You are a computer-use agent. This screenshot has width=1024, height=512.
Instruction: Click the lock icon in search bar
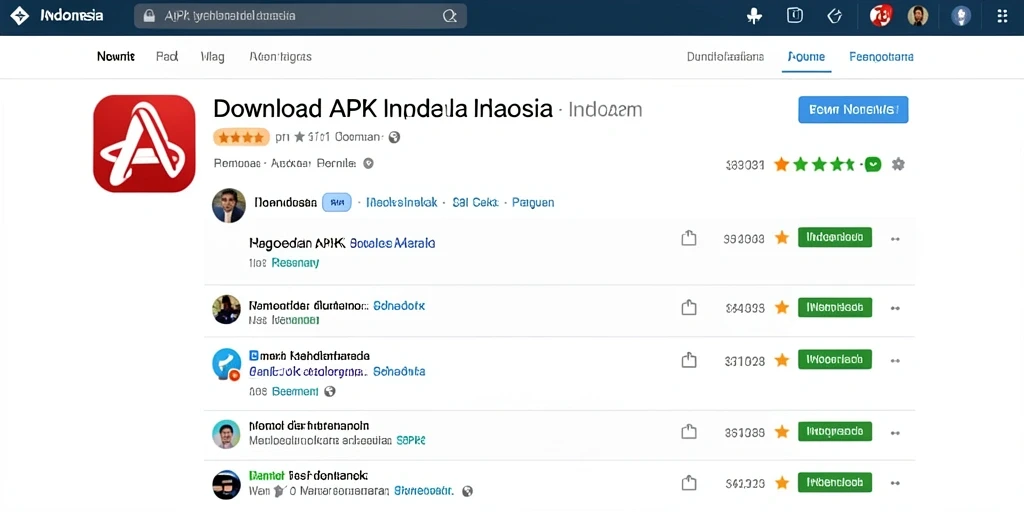[149, 16]
